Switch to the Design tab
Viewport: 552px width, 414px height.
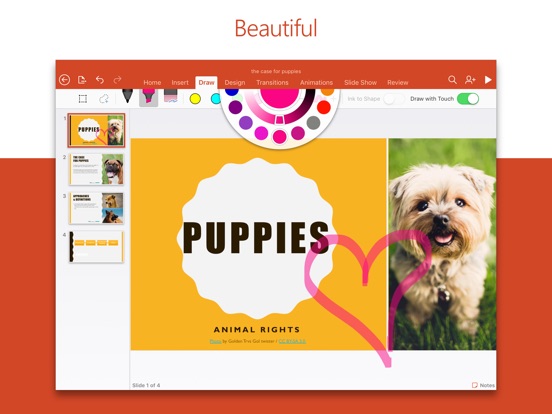(235, 82)
